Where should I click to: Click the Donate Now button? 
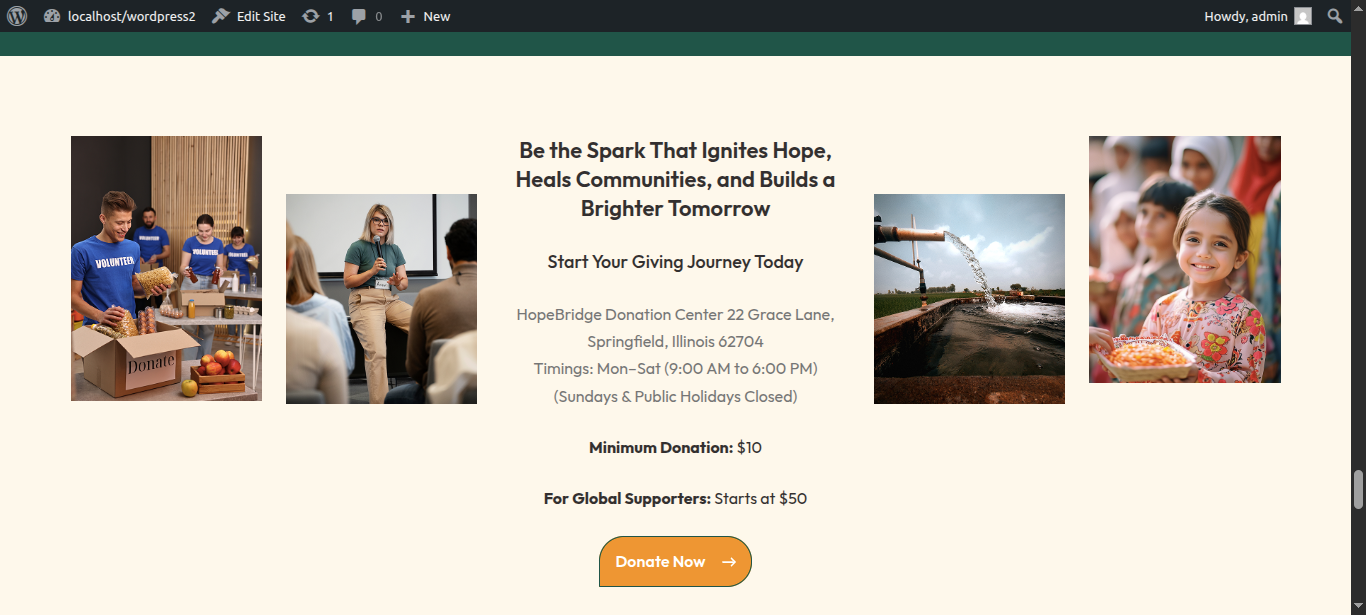675,562
